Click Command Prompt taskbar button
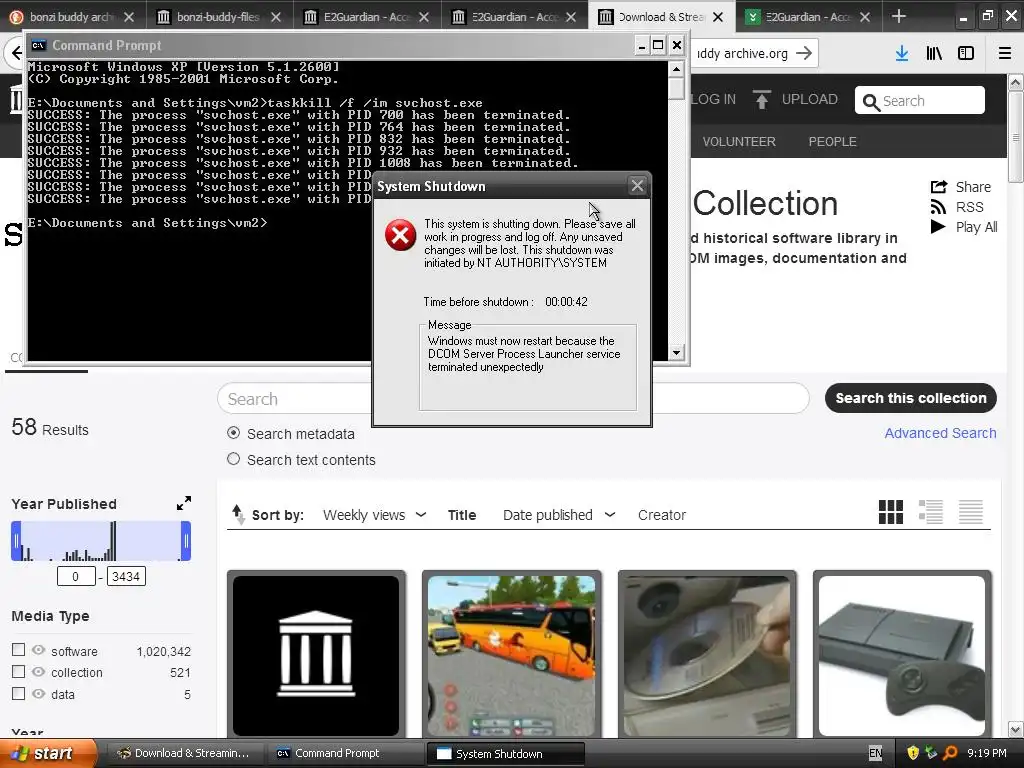 344,753
